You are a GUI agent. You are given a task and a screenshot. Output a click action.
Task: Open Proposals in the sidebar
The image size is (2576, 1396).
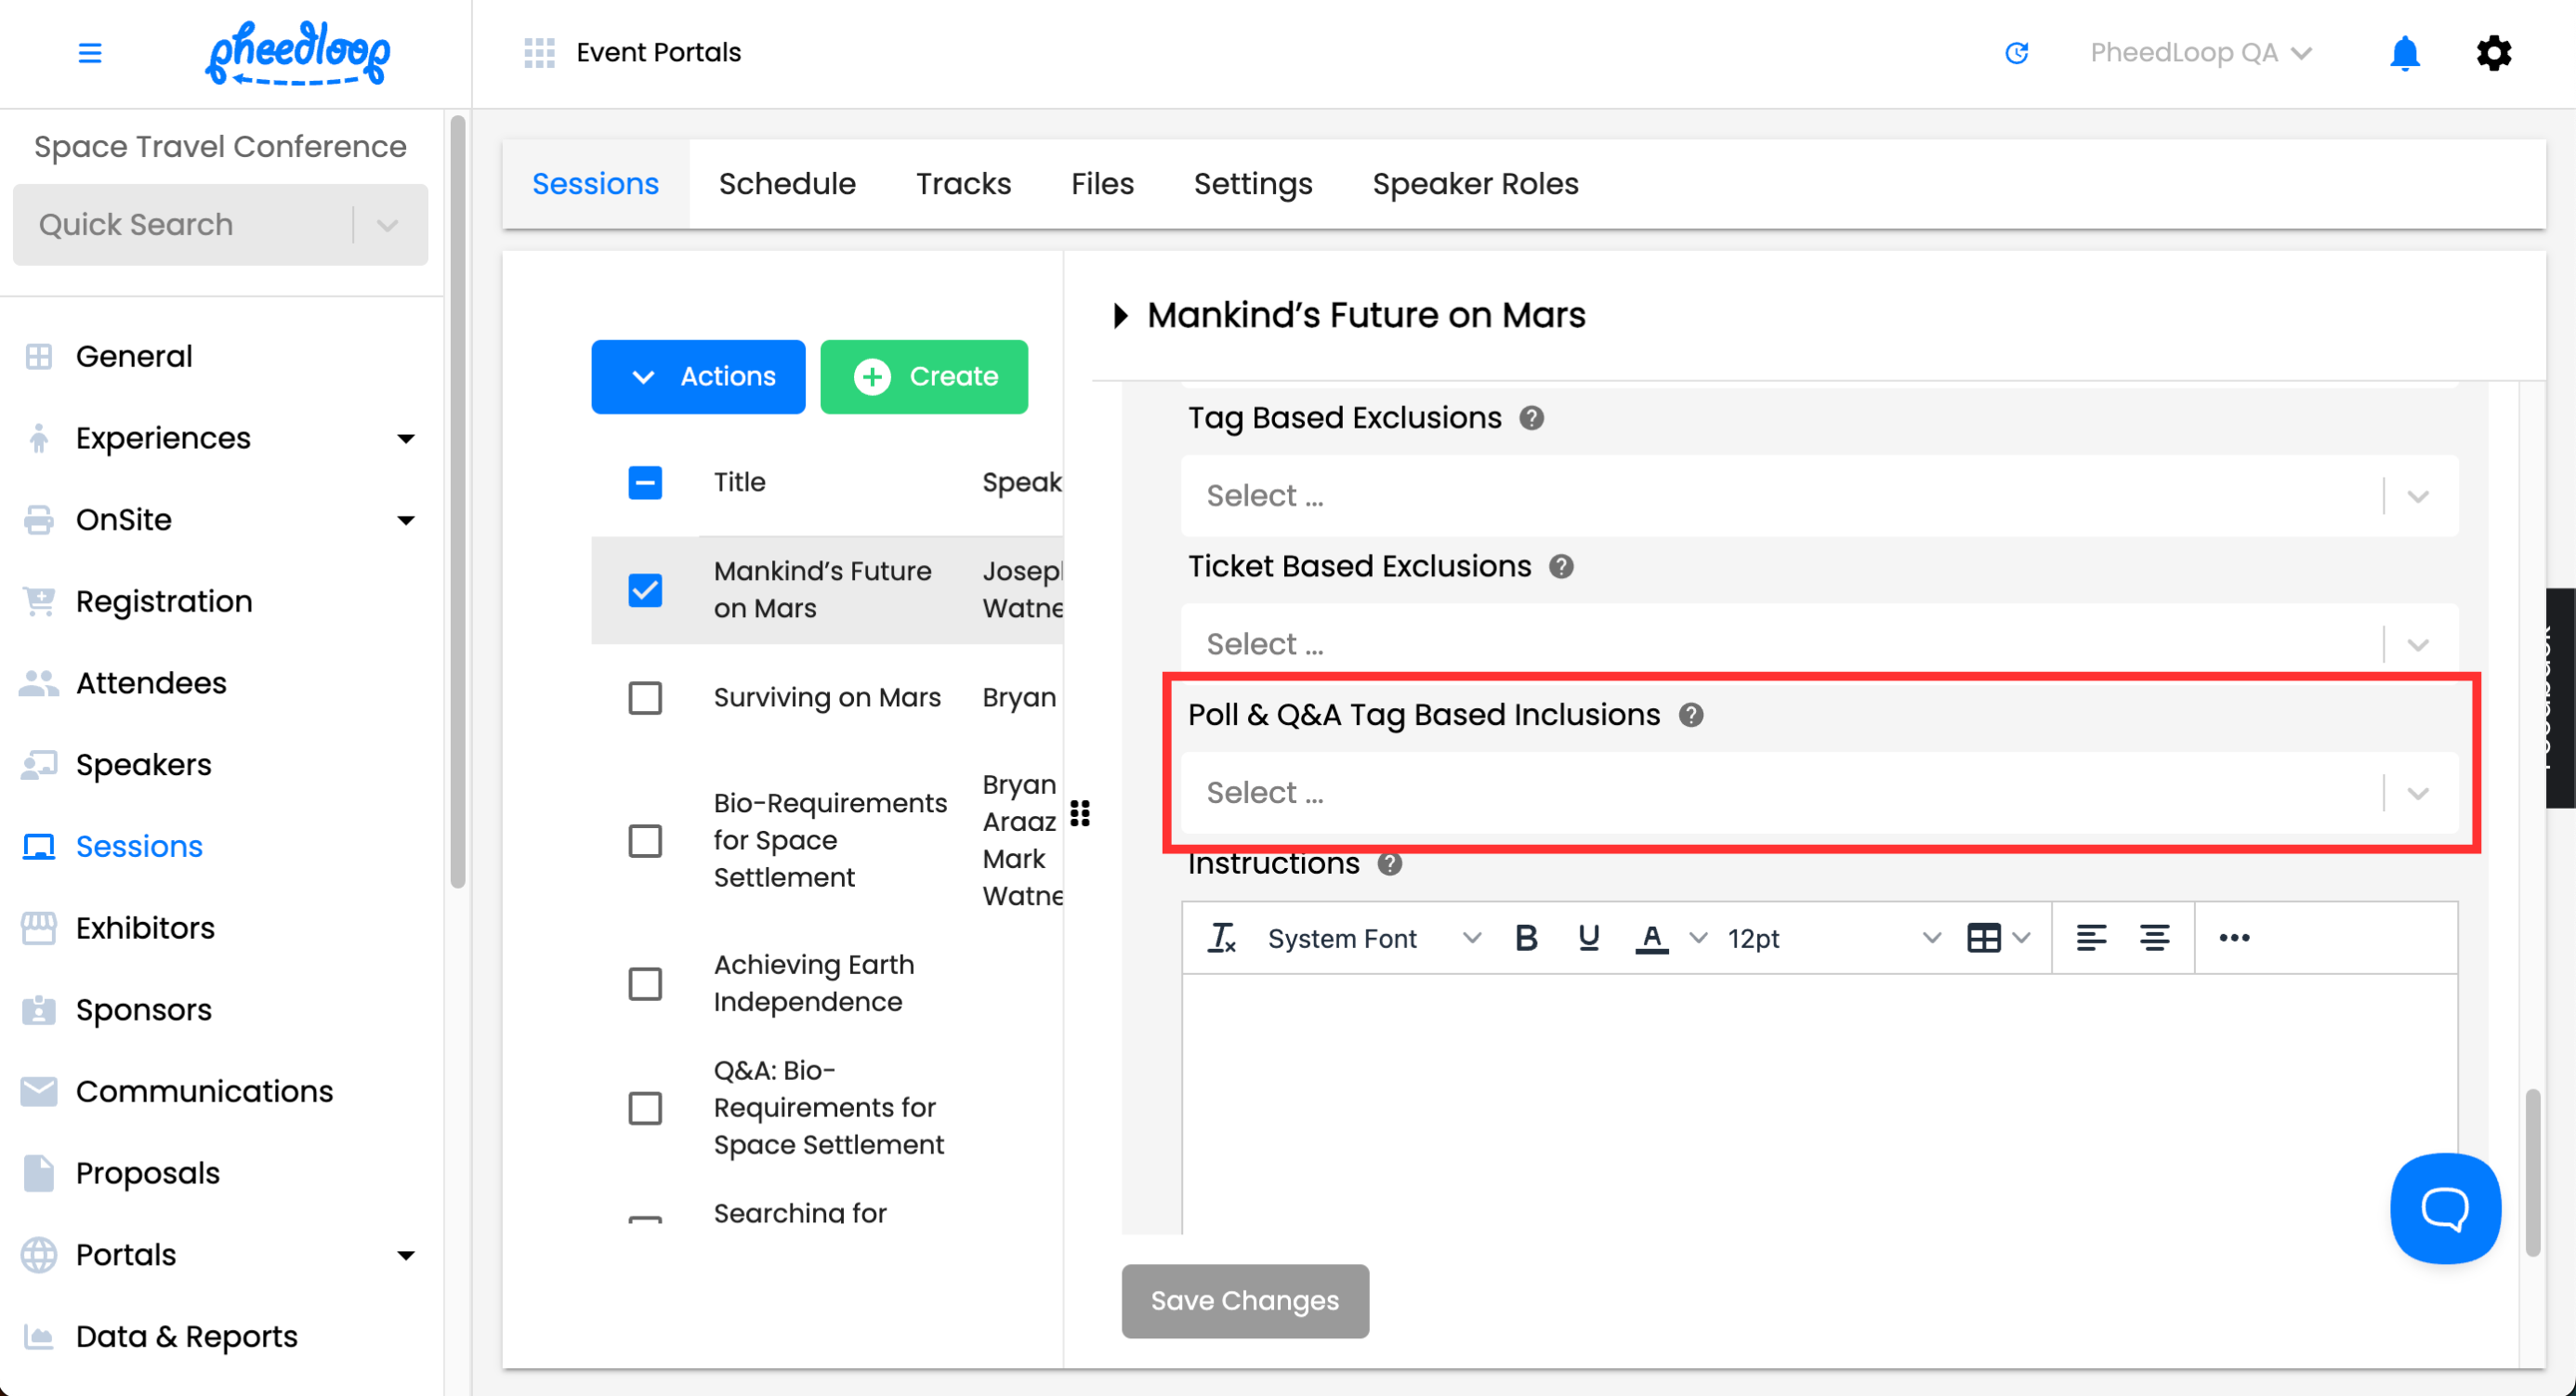pos(147,1174)
